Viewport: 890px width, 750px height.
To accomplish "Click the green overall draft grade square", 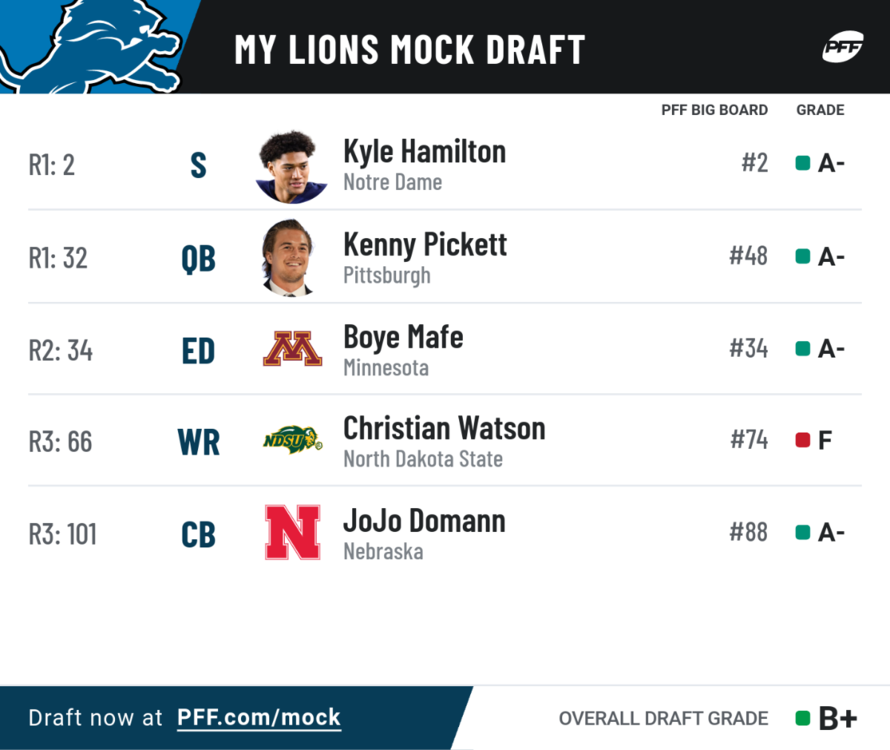I will click(x=802, y=718).
